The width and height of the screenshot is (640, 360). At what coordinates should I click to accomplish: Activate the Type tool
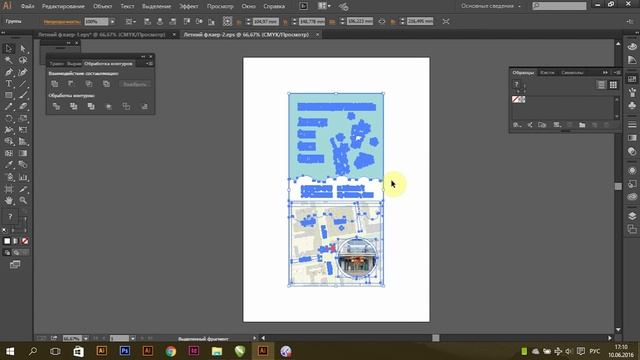click(x=9, y=84)
